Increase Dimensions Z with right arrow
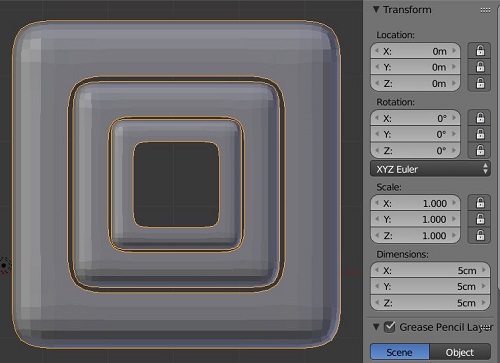 click(484, 302)
